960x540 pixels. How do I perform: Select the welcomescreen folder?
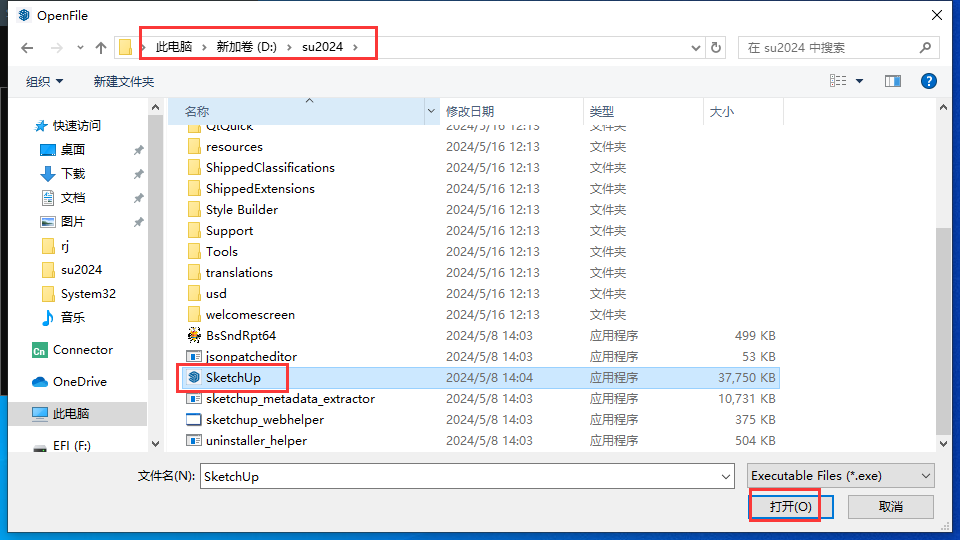point(250,315)
